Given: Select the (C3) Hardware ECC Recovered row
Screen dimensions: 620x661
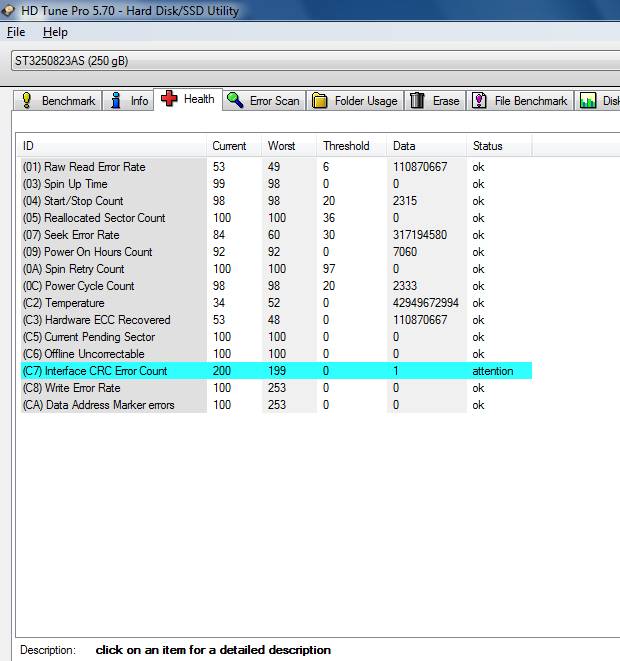Looking at the screenshot, I should tap(276, 320).
